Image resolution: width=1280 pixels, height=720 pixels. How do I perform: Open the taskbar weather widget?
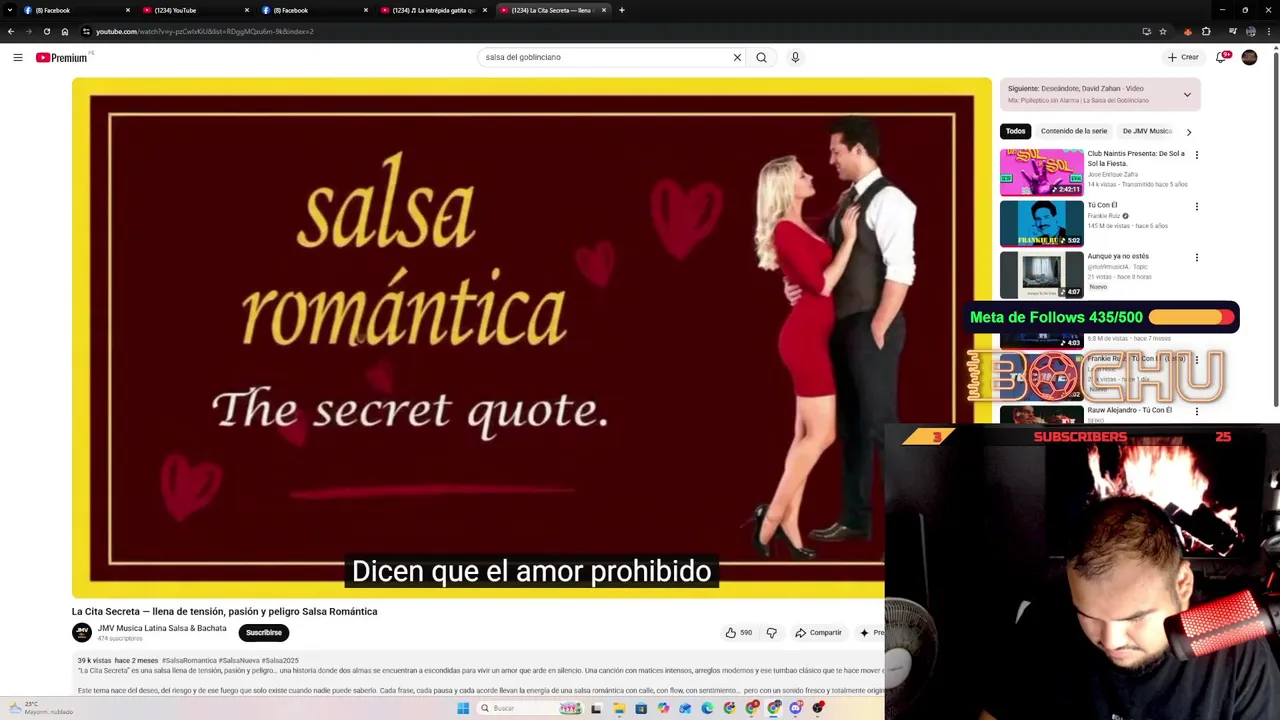pos(40,708)
